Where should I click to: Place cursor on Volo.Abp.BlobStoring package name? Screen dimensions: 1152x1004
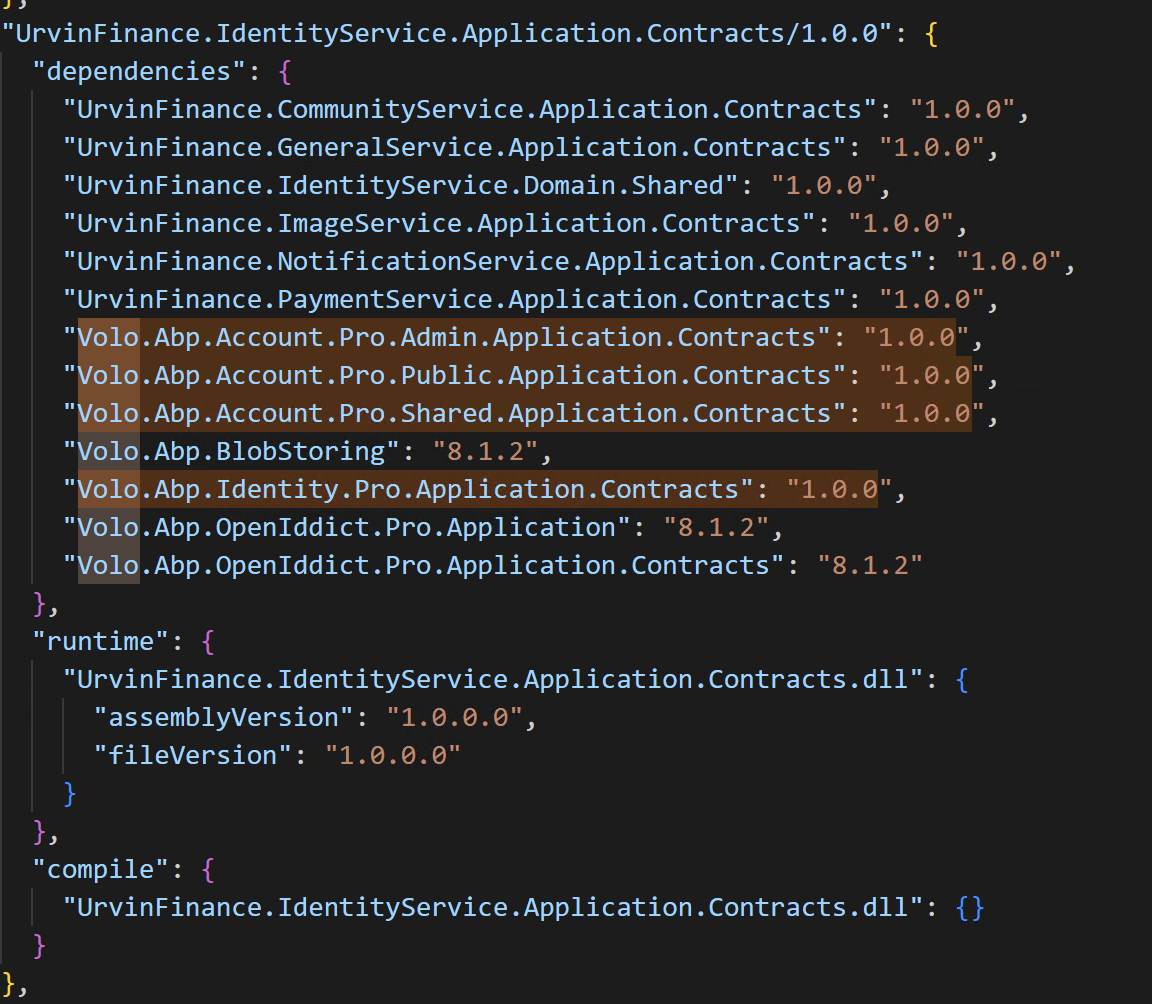pyautogui.click(x=231, y=451)
